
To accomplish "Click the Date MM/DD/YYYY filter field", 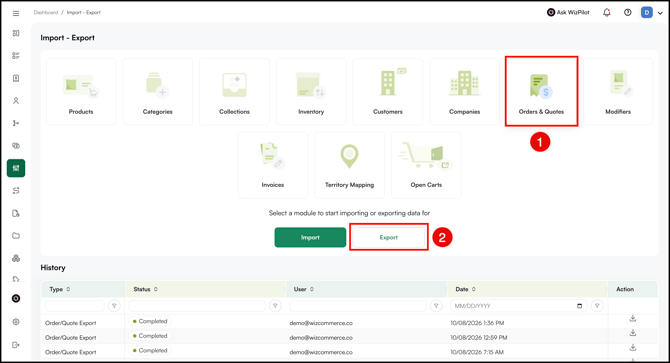I will click(519, 306).
